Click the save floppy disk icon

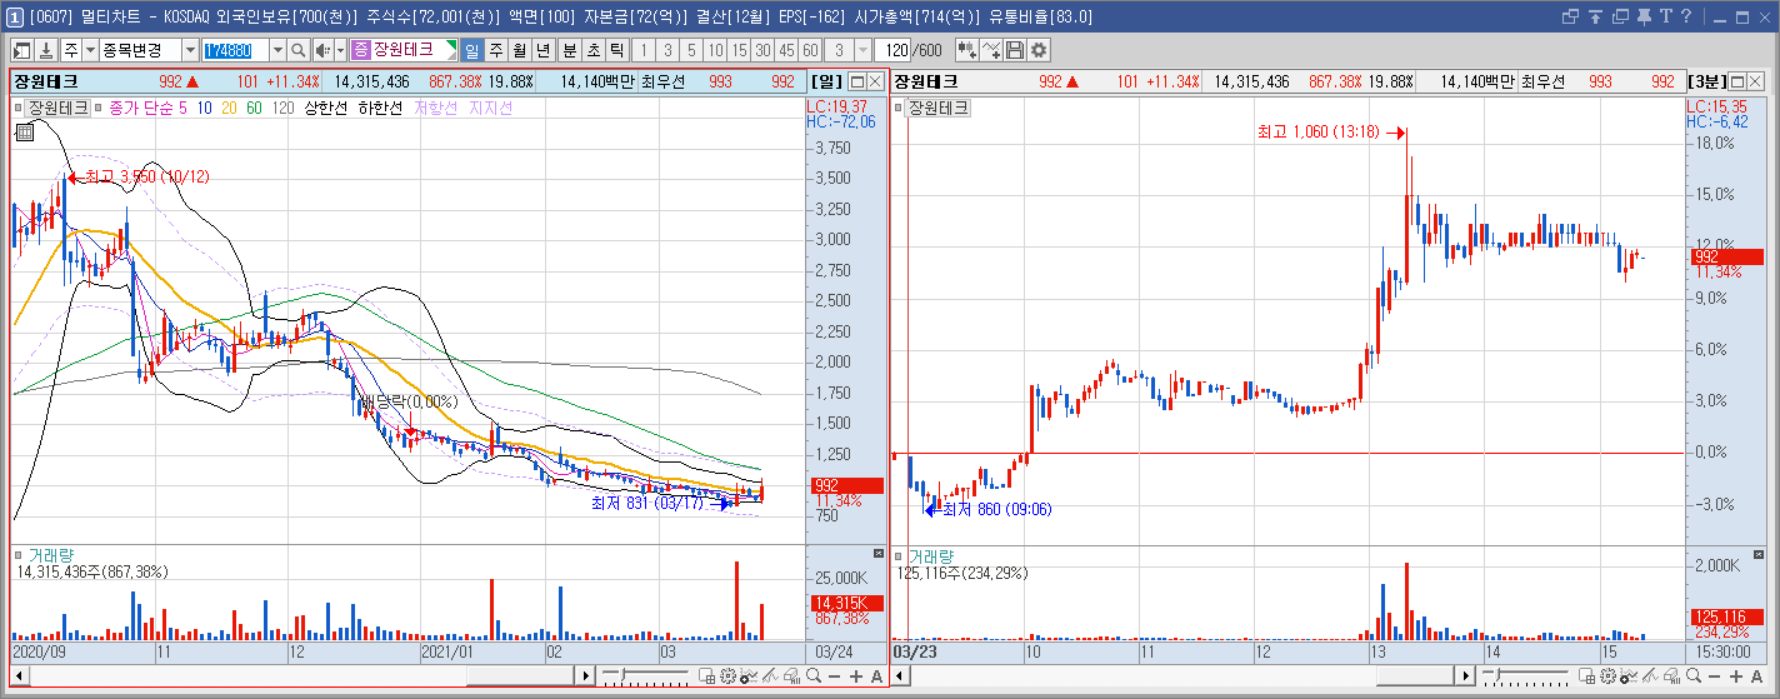(1015, 50)
